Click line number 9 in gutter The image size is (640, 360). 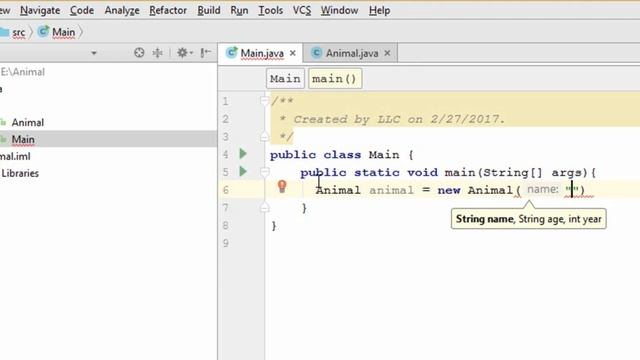tap(226, 243)
